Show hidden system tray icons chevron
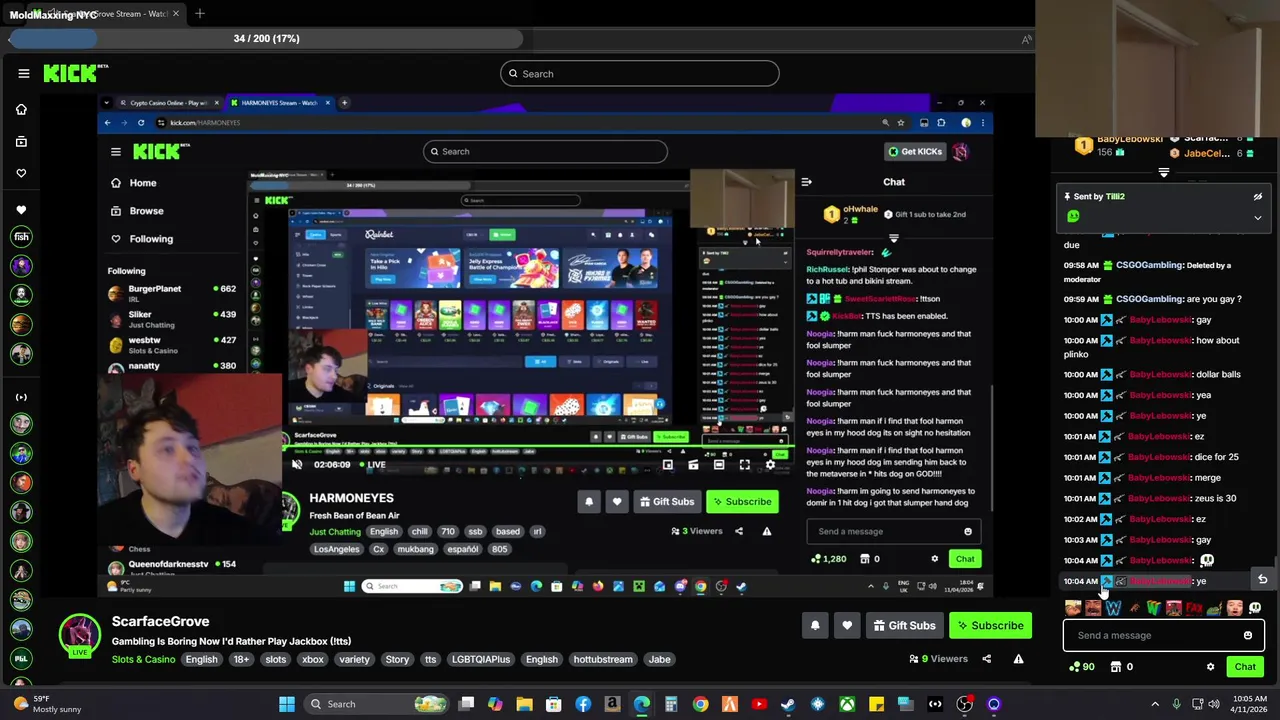The height and width of the screenshot is (720, 1280). 1155,704
